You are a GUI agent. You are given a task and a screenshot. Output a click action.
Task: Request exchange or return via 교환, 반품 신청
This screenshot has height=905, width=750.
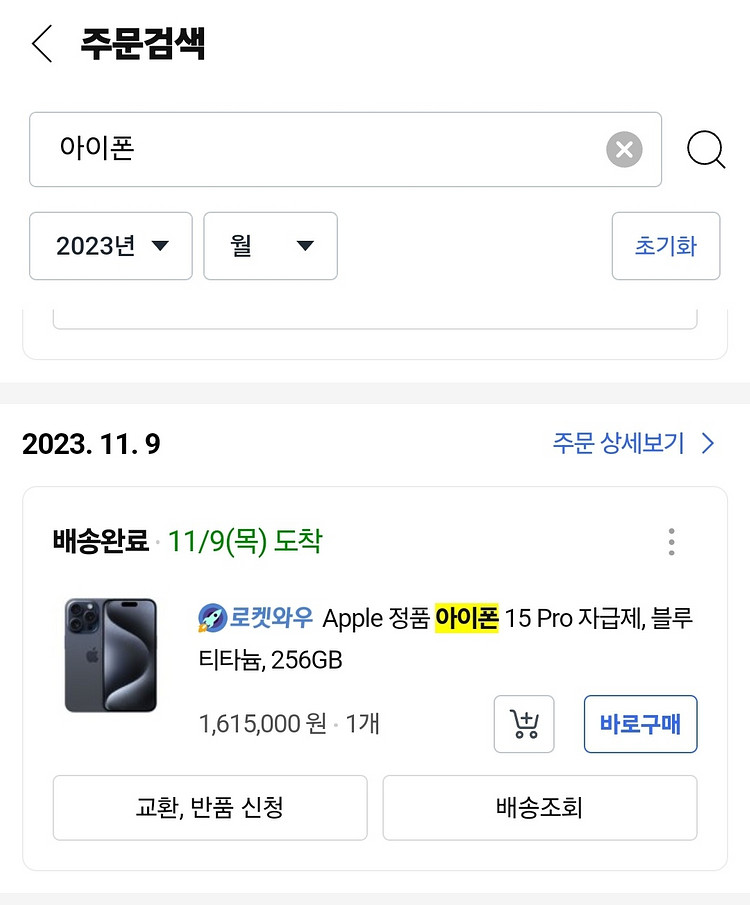click(210, 807)
